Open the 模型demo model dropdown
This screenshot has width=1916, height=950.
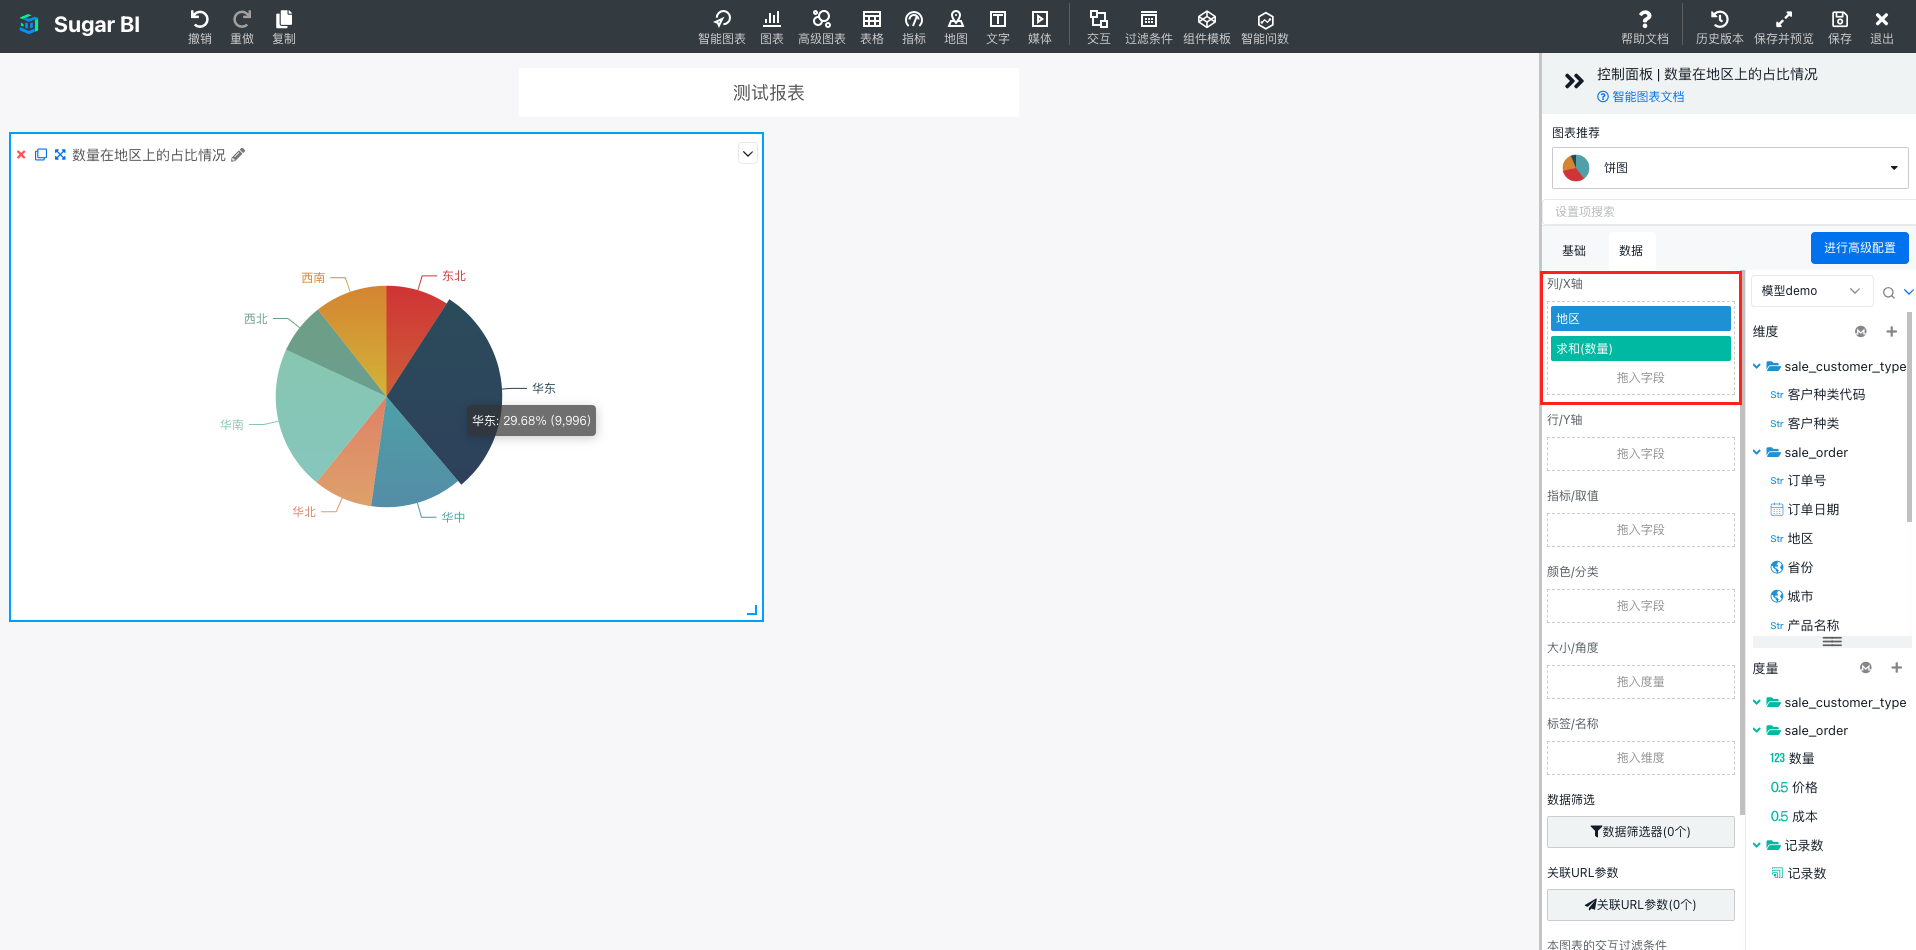pyautogui.click(x=1811, y=291)
